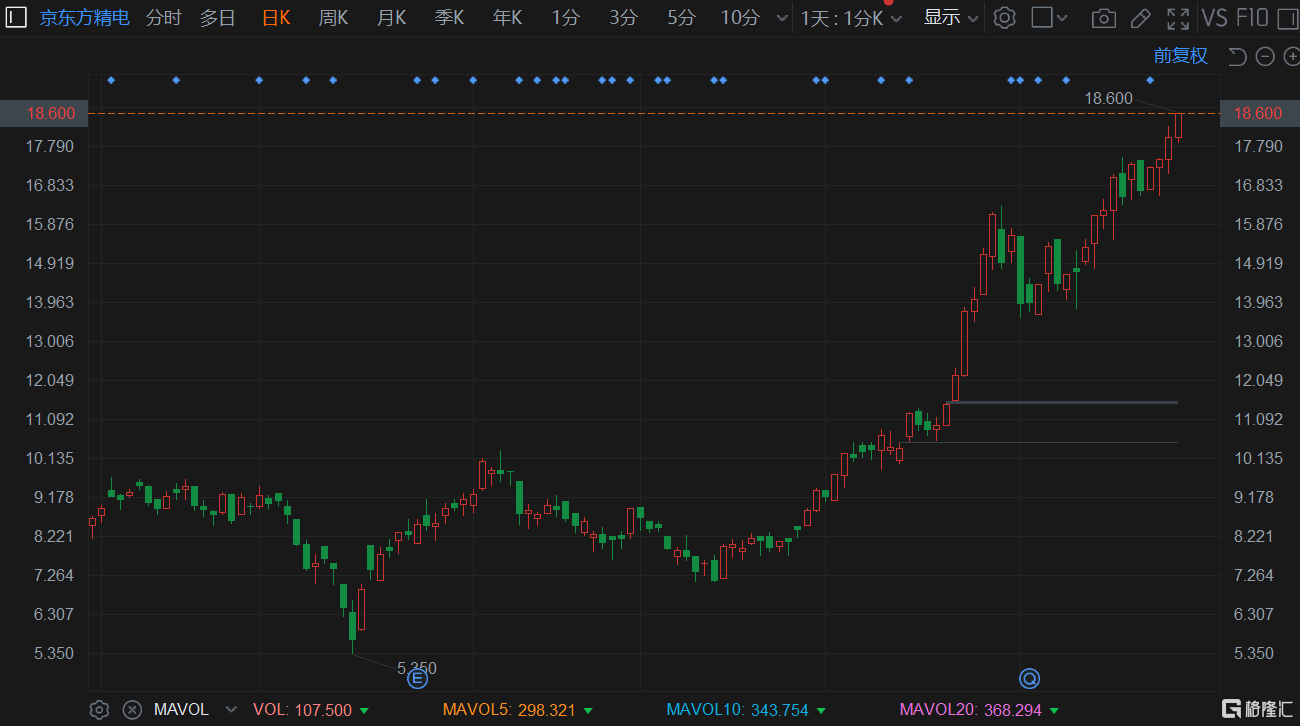Viewport: 1300px width, 726px height.
Task: Expand MAVOL20 368.294 value arrow
Action: 1054,710
